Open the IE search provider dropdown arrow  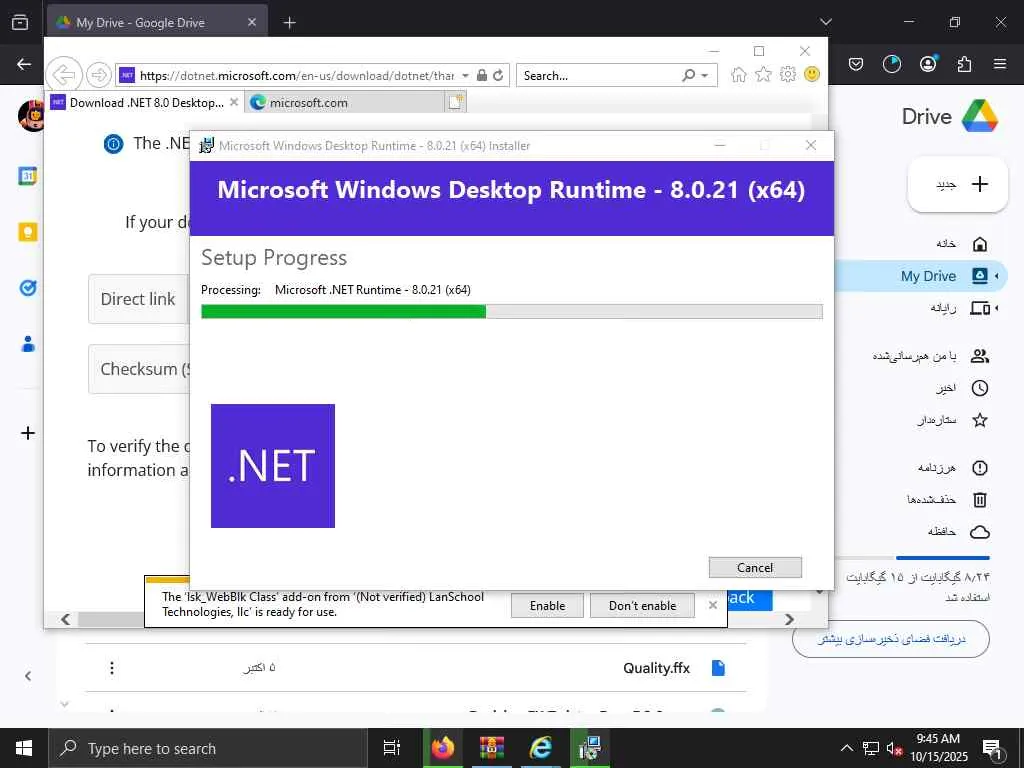pyautogui.click(x=705, y=76)
